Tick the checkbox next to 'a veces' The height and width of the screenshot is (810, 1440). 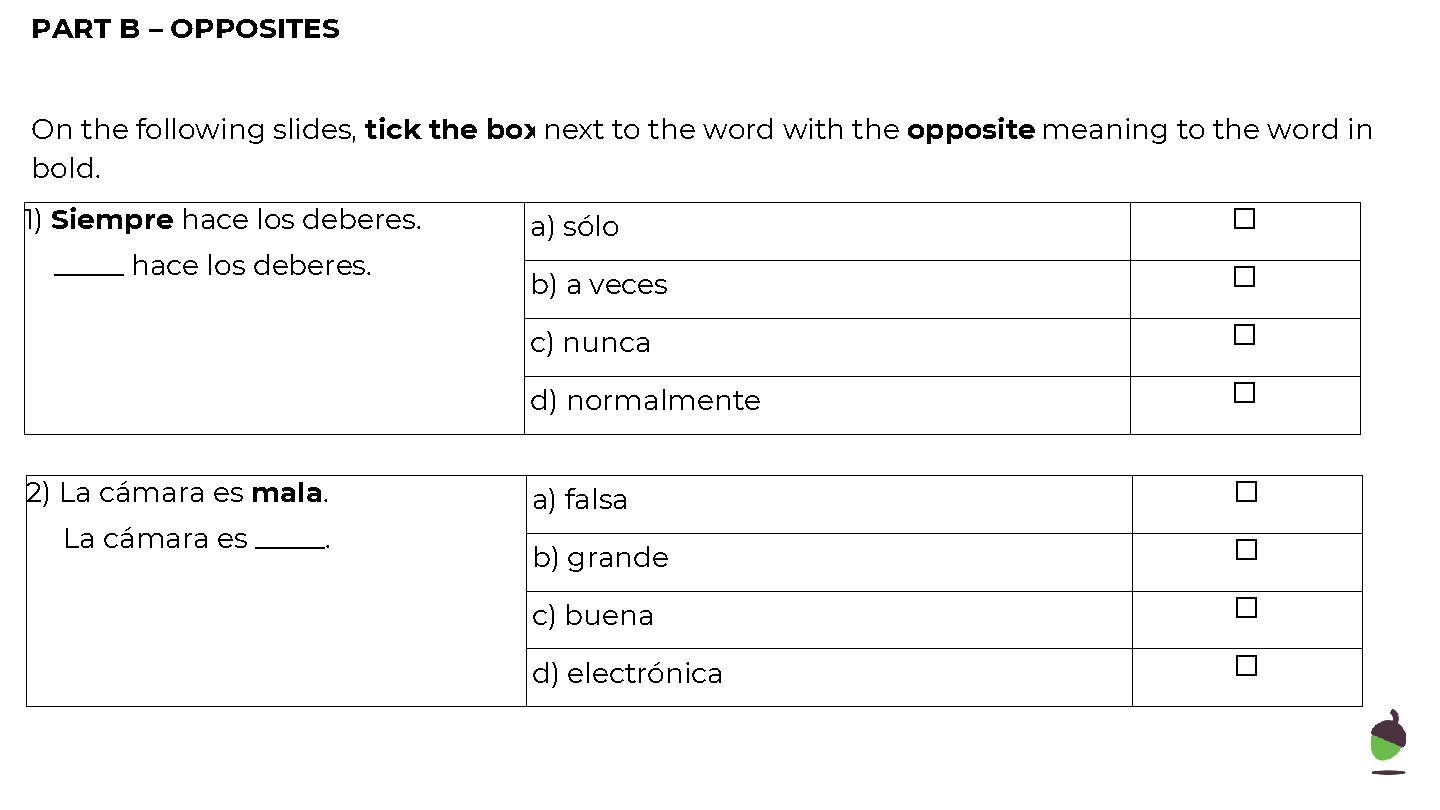[x=1244, y=277]
